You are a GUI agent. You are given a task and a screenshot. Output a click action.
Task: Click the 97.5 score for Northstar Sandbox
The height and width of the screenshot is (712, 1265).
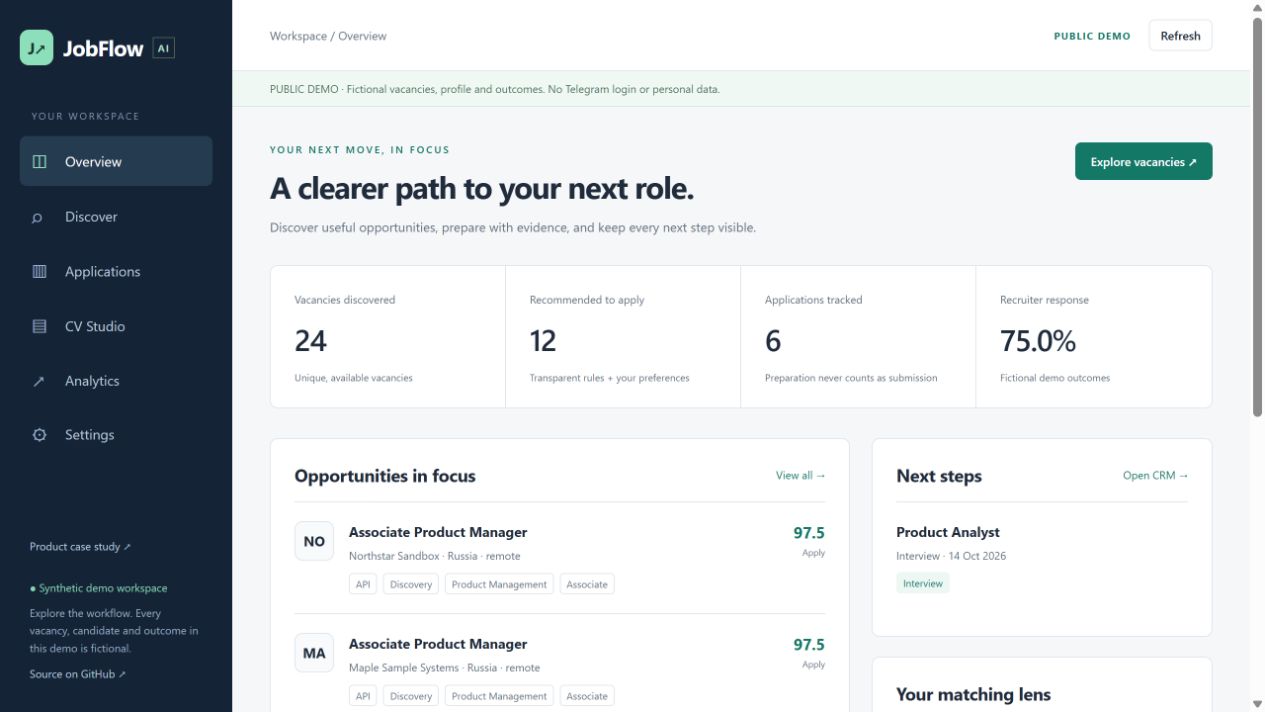[x=809, y=533]
